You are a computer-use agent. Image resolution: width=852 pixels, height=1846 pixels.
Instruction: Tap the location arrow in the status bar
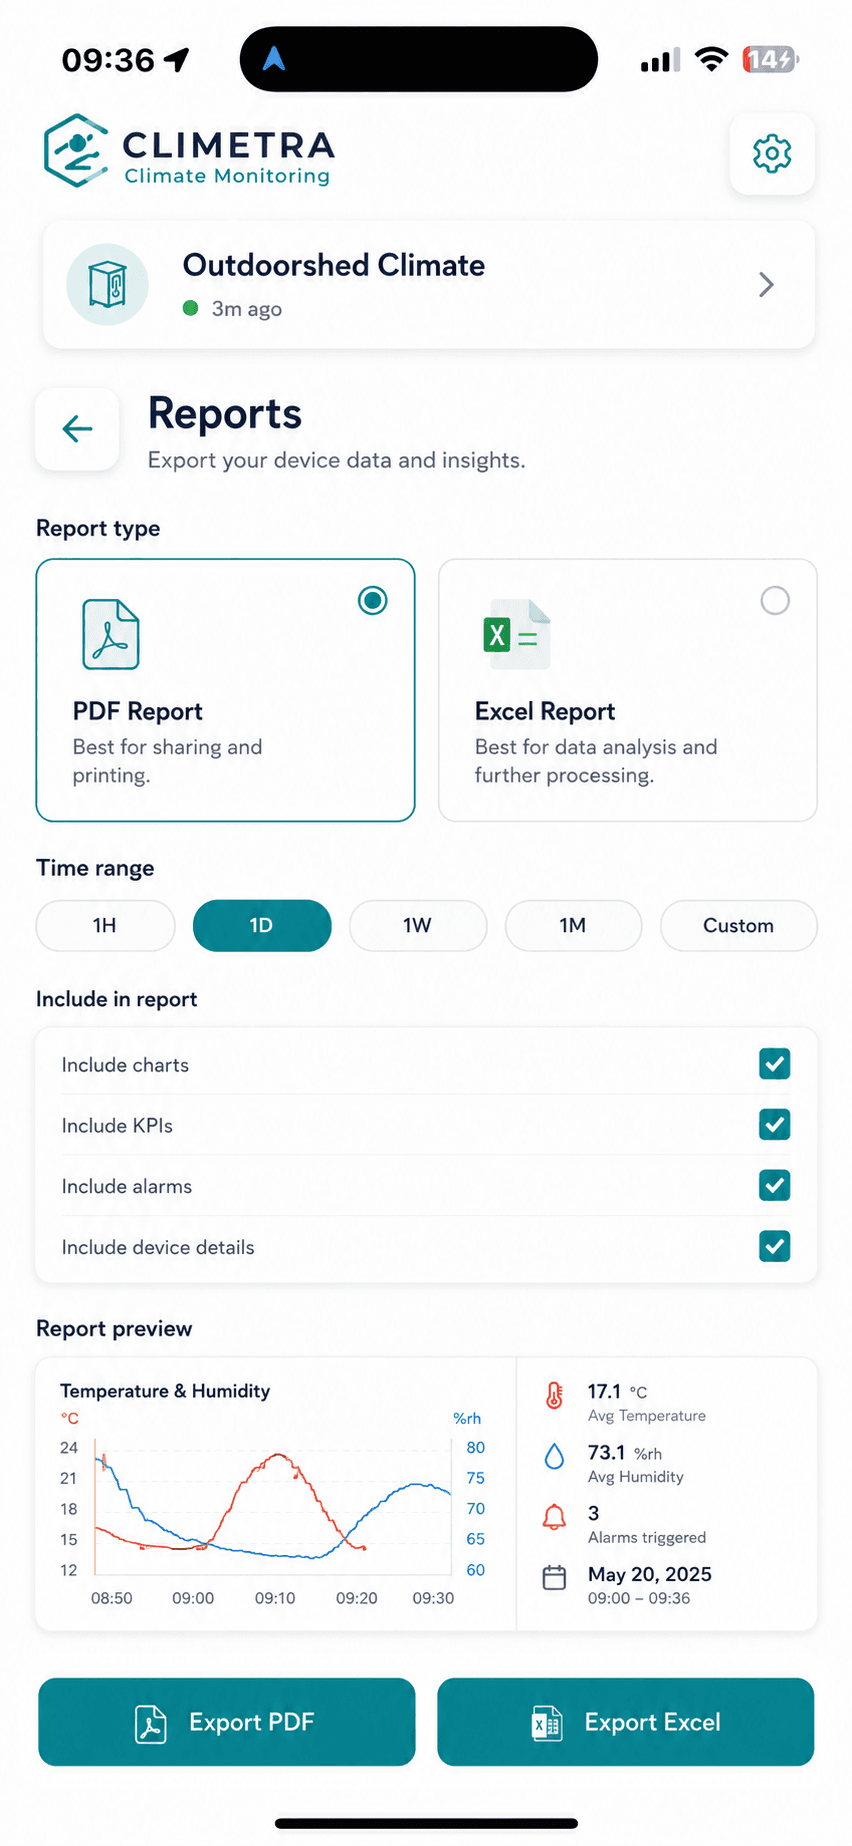pos(177,60)
